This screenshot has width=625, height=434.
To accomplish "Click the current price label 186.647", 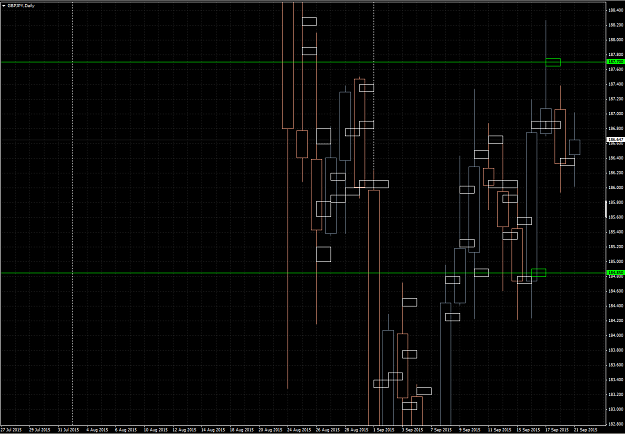I will click(614, 139).
